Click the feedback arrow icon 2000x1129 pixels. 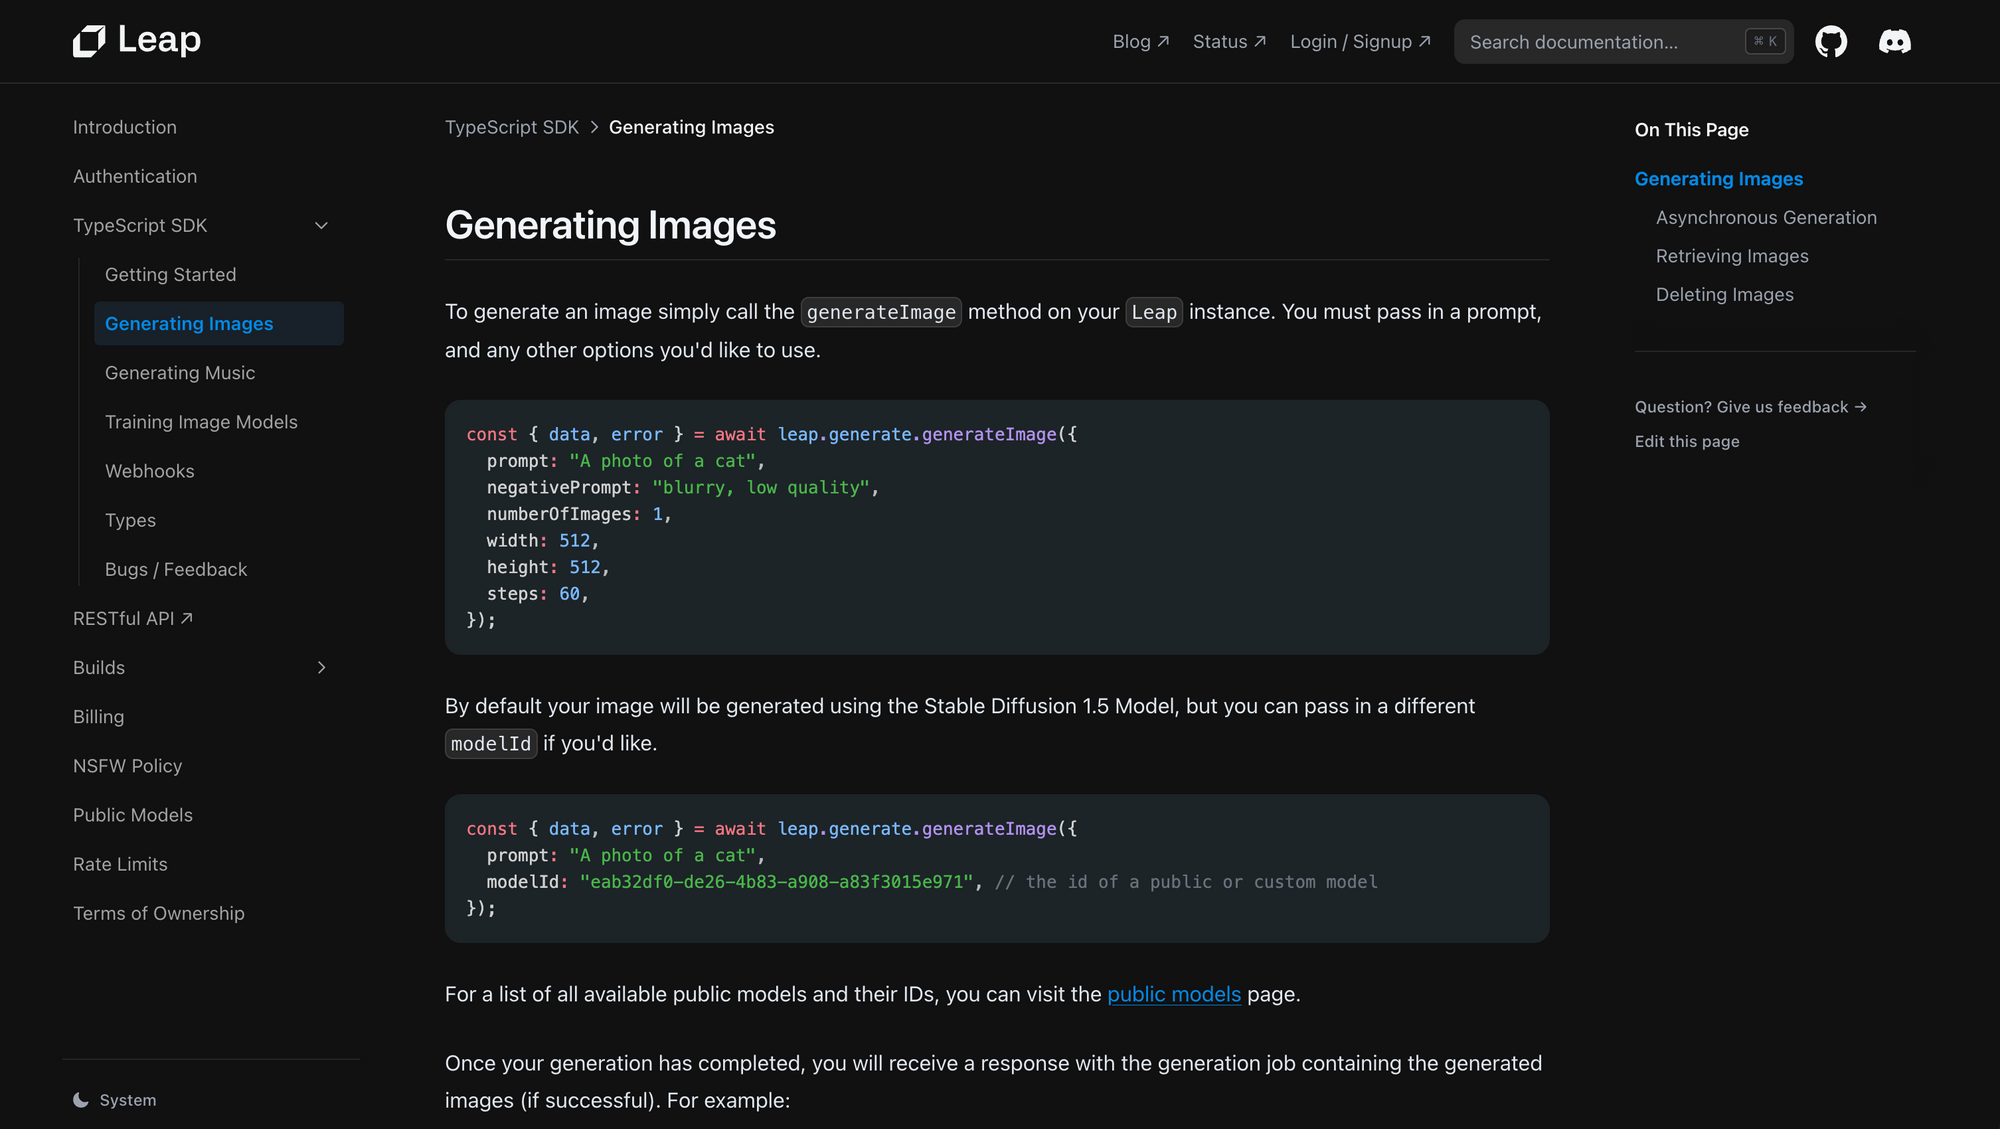[1860, 407]
